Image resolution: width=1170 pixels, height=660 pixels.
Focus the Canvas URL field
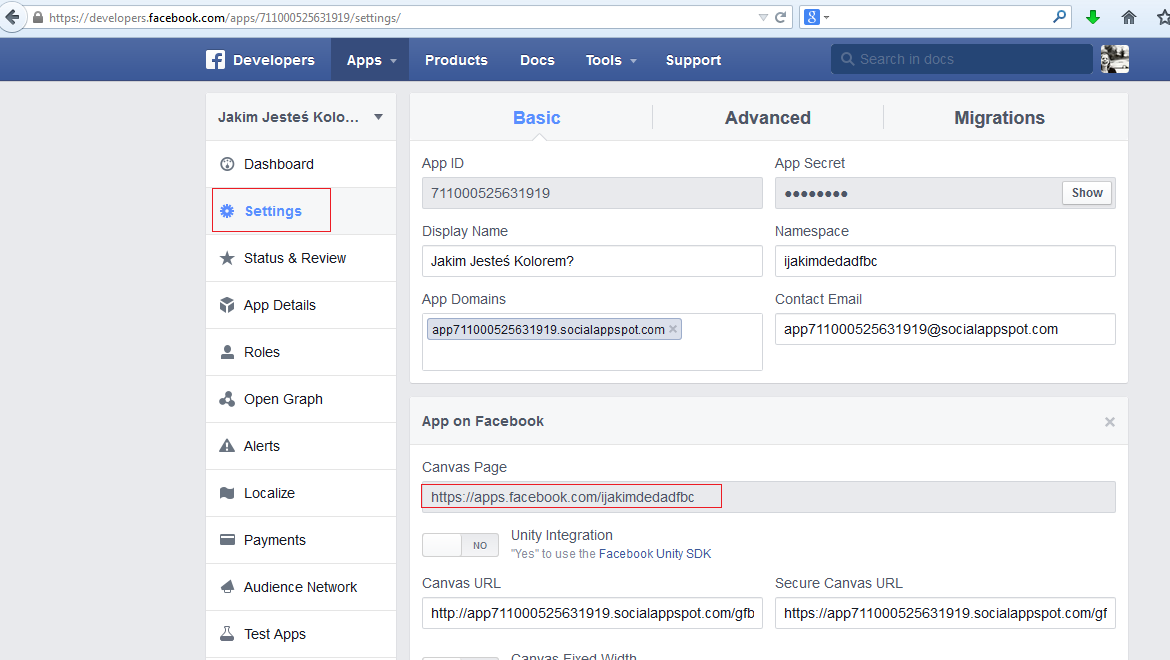pyautogui.click(x=592, y=613)
